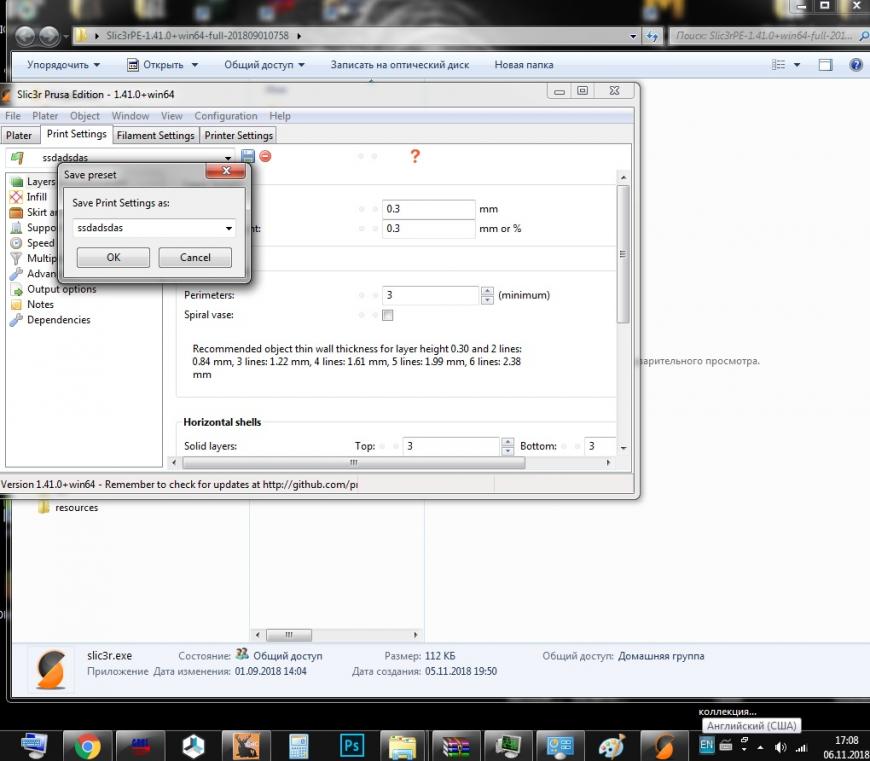Open the preset name dropdown in Save preset dialog
870x761 pixels.
(x=229, y=228)
